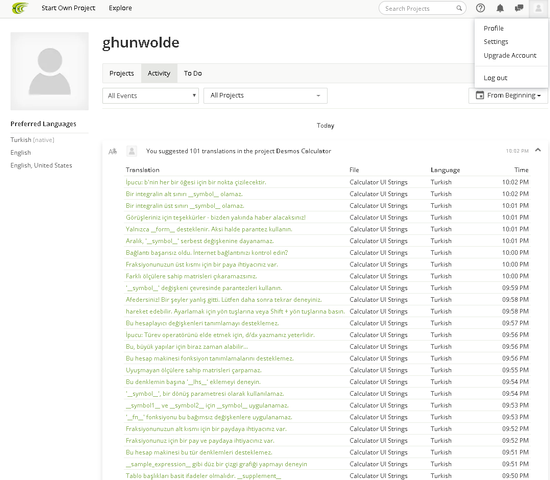Choose Log out in the user menu

point(495,78)
